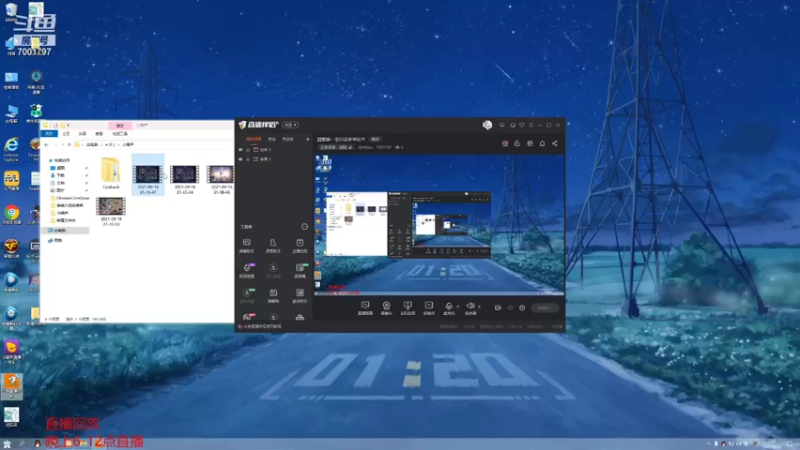The height and width of the screenshot is (450, 800).
Task: Open user avatar in streaming app title bar
Action: (487, 125)
